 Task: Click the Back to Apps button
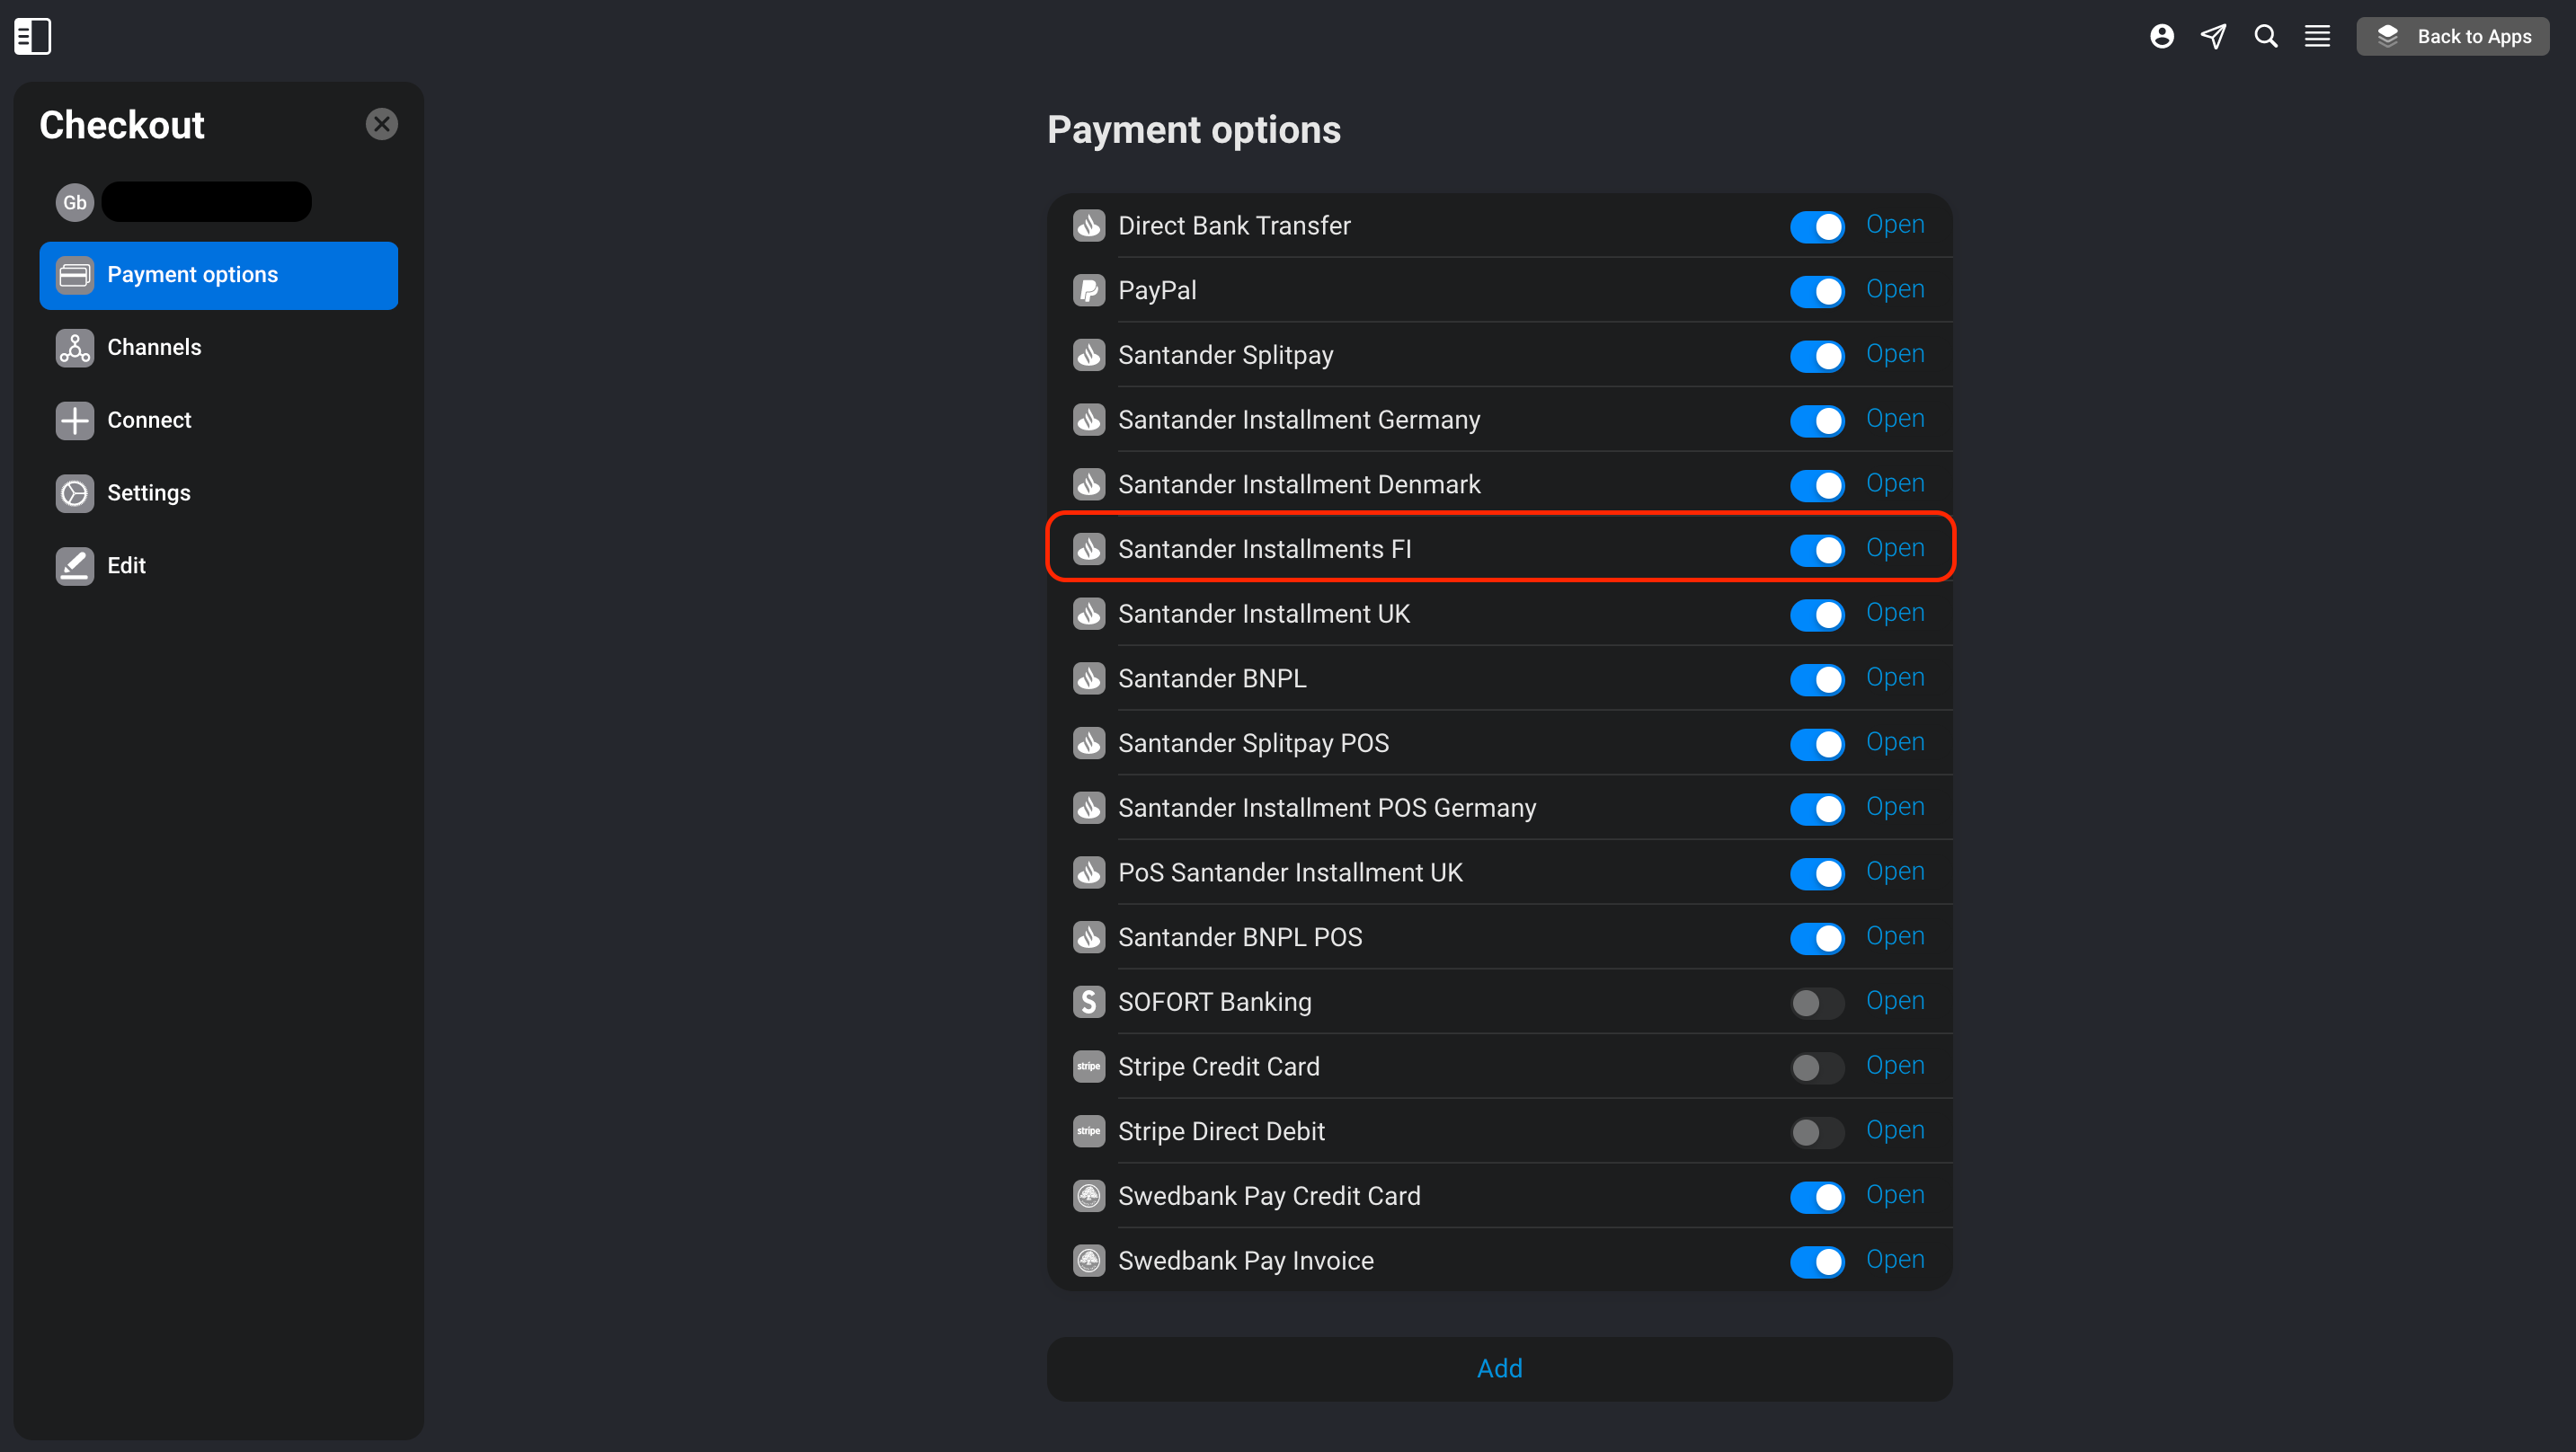pos(2452,37)
